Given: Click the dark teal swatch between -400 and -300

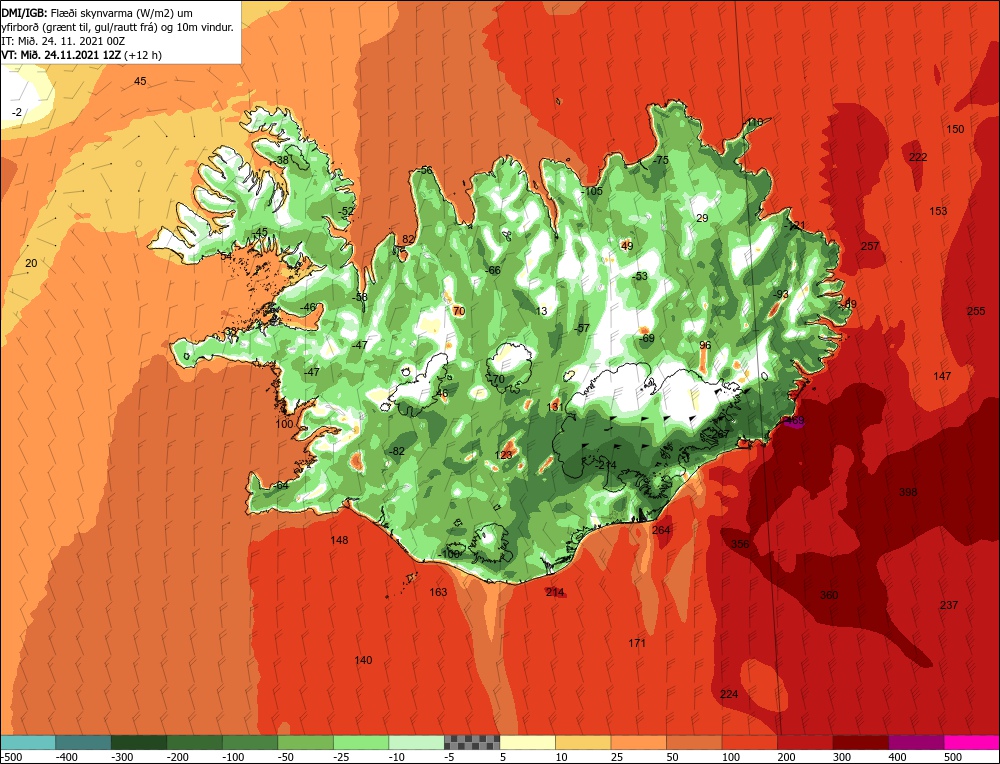Looking at the screenshot, I should pyautogui.click(x=84, y=742).
